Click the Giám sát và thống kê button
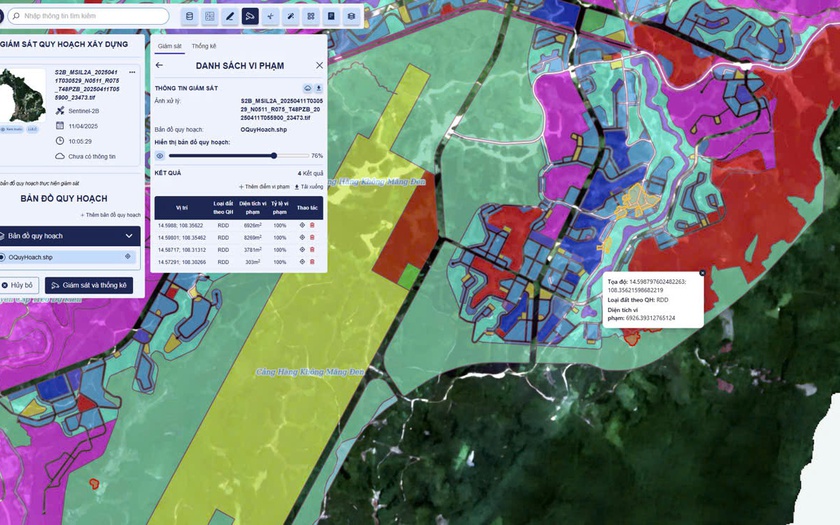This screenshot has height=525, width=840. tap(89, 285)
